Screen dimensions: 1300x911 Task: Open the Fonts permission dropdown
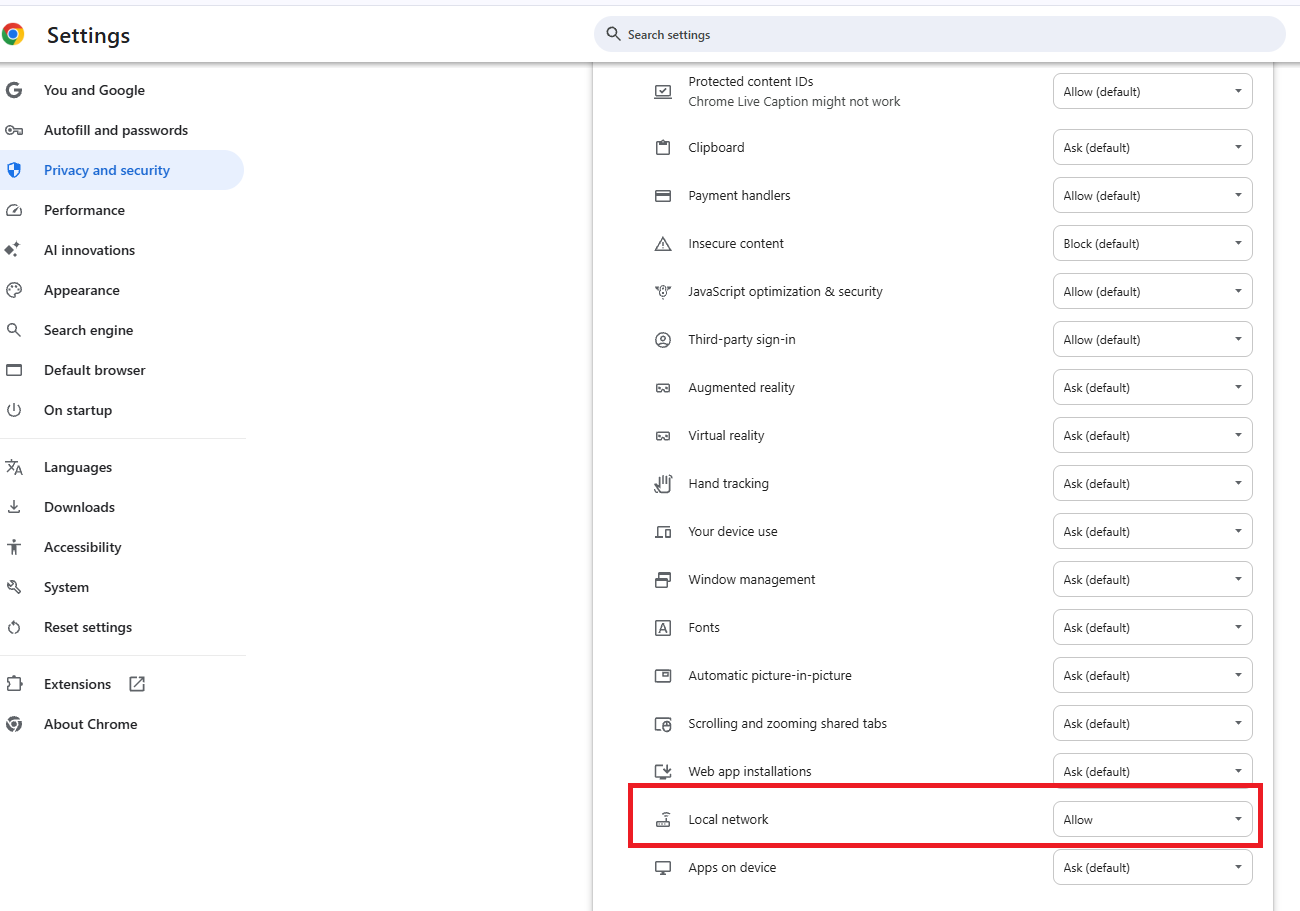1152,628
